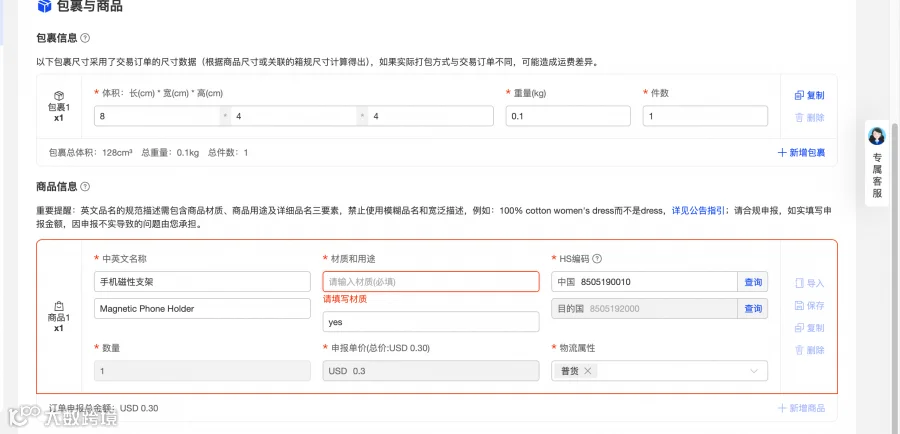
Task: Add a package via 新增包裹
Action: pos(801,153)
